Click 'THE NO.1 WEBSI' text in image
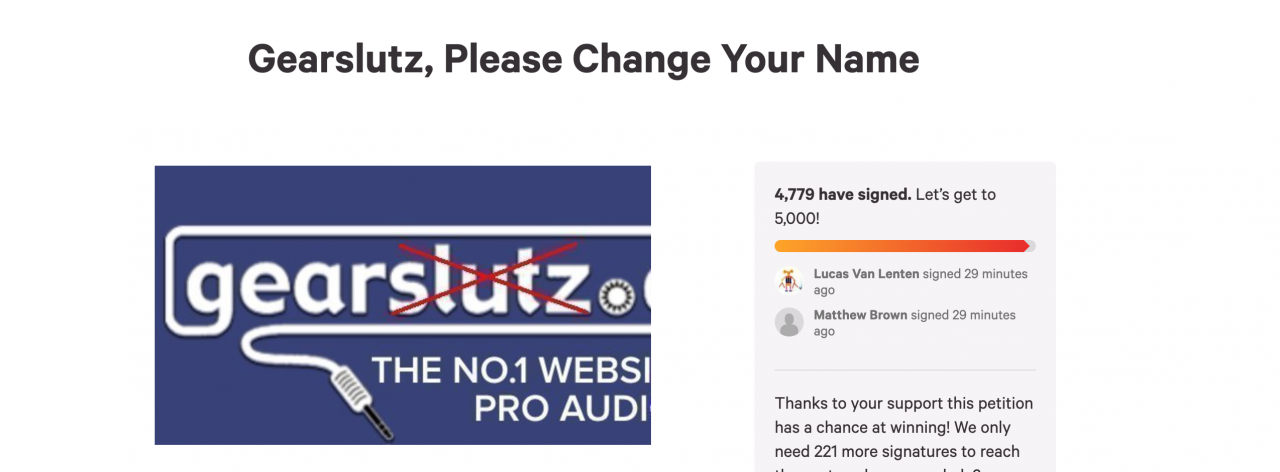The image size is (1280, 472). click(x=510, y=371)
